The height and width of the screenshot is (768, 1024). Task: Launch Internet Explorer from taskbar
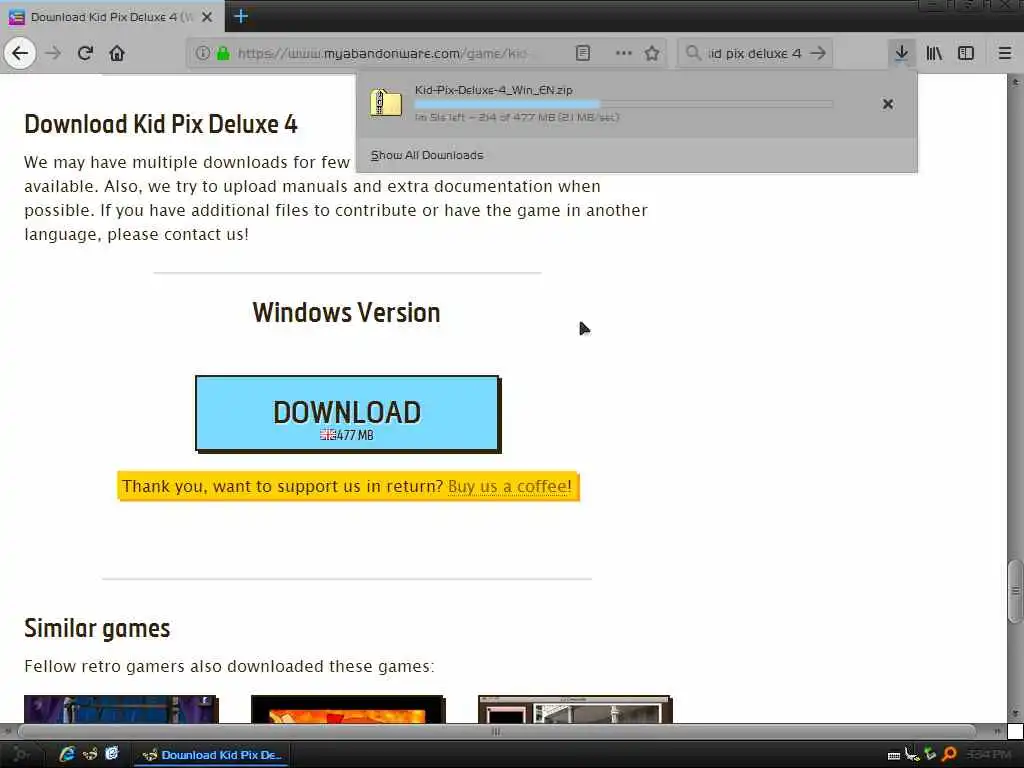[67, 754]
